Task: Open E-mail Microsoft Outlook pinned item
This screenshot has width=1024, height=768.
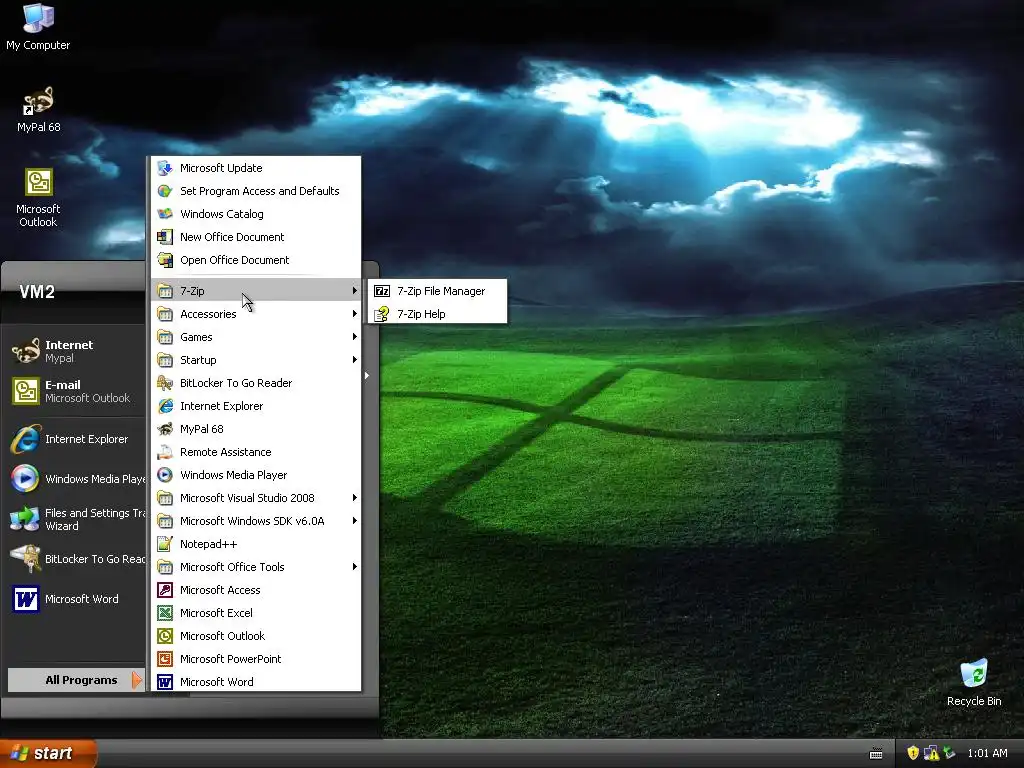Action: [x=75, y=391]
